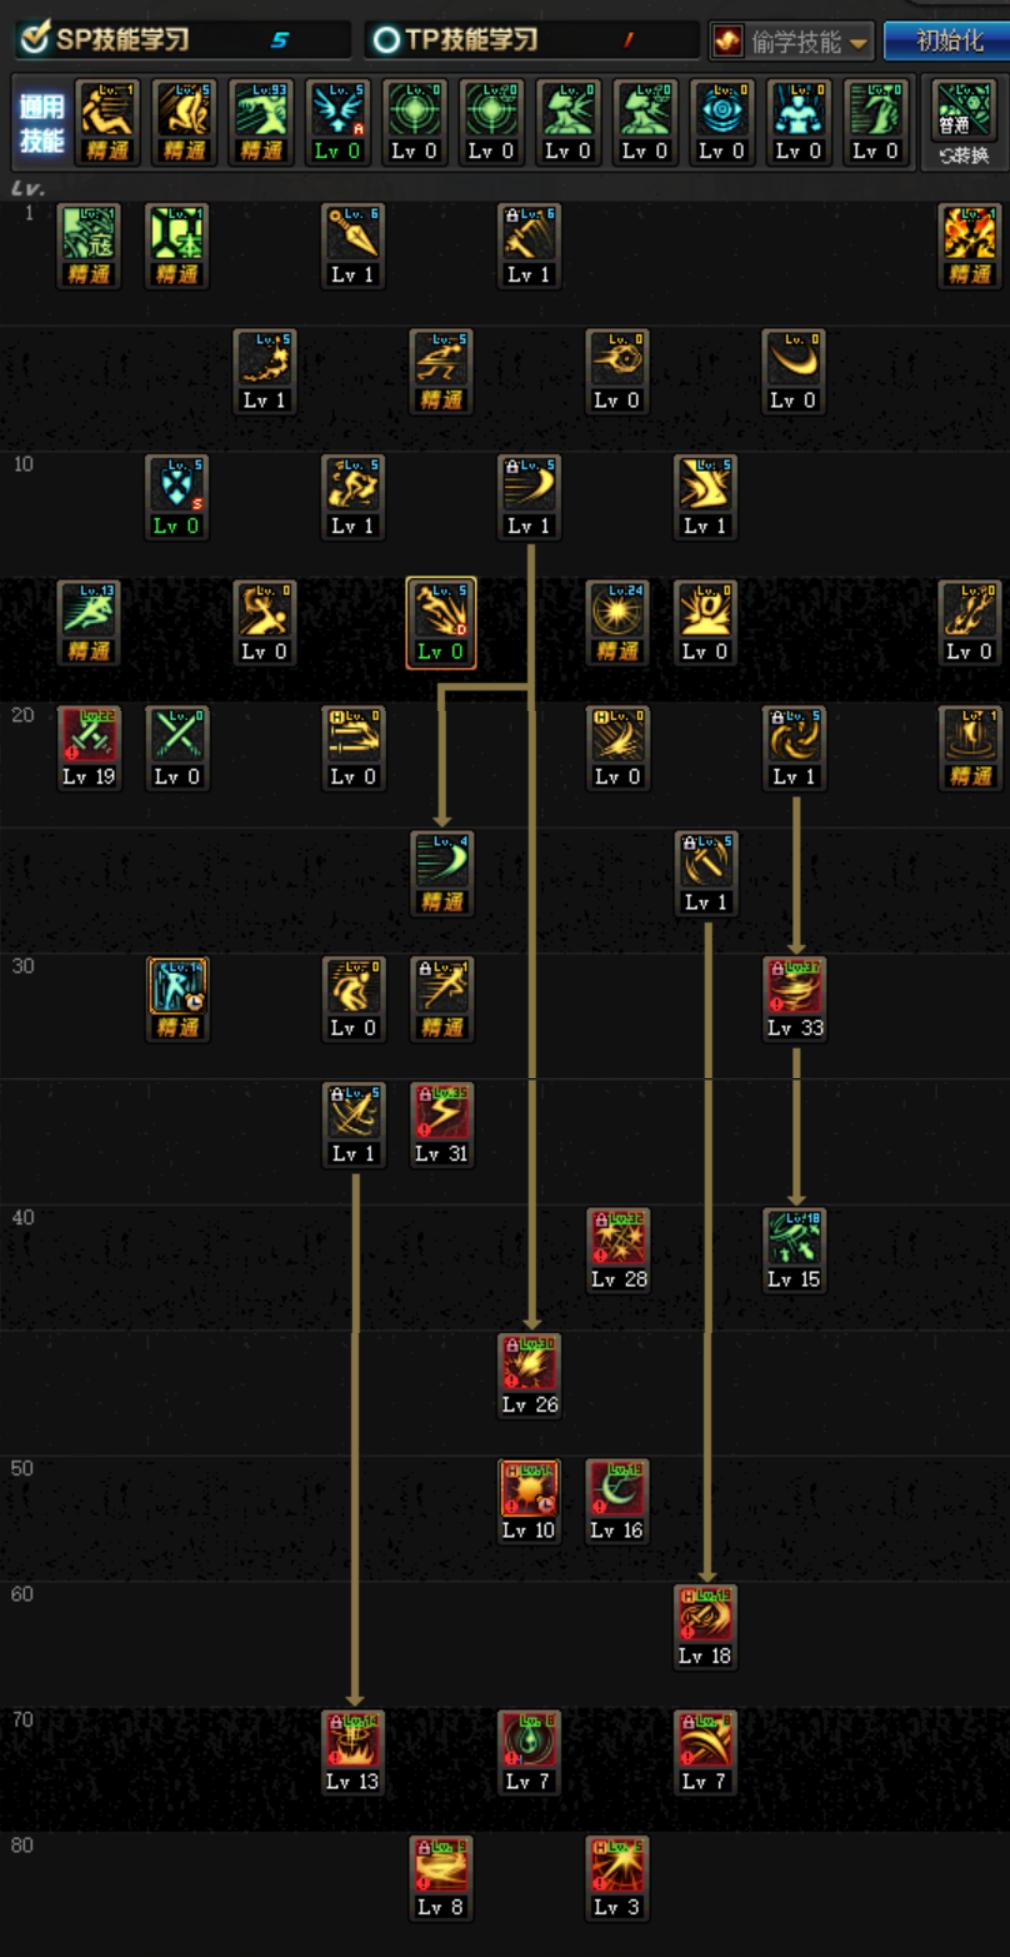This screenshot has width=1010, height=1957.
Task: Open the 偷学技能 dropdown
Action: coord(791,41)
